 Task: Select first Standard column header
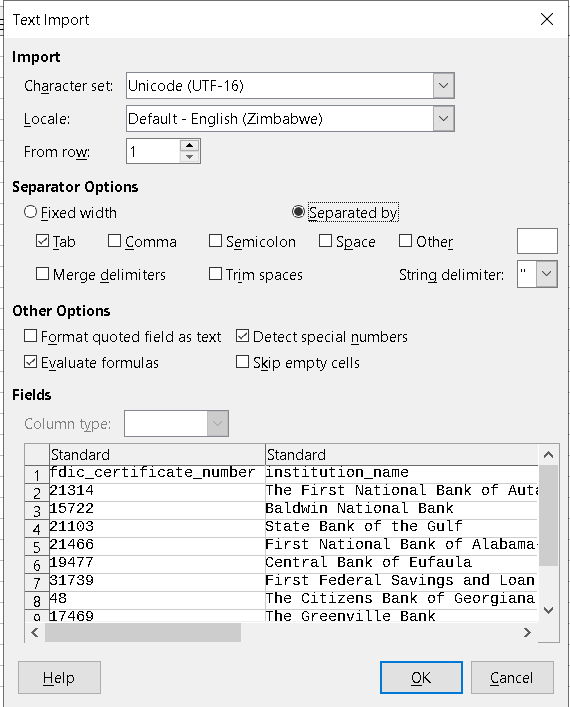[x=157, y=454]
